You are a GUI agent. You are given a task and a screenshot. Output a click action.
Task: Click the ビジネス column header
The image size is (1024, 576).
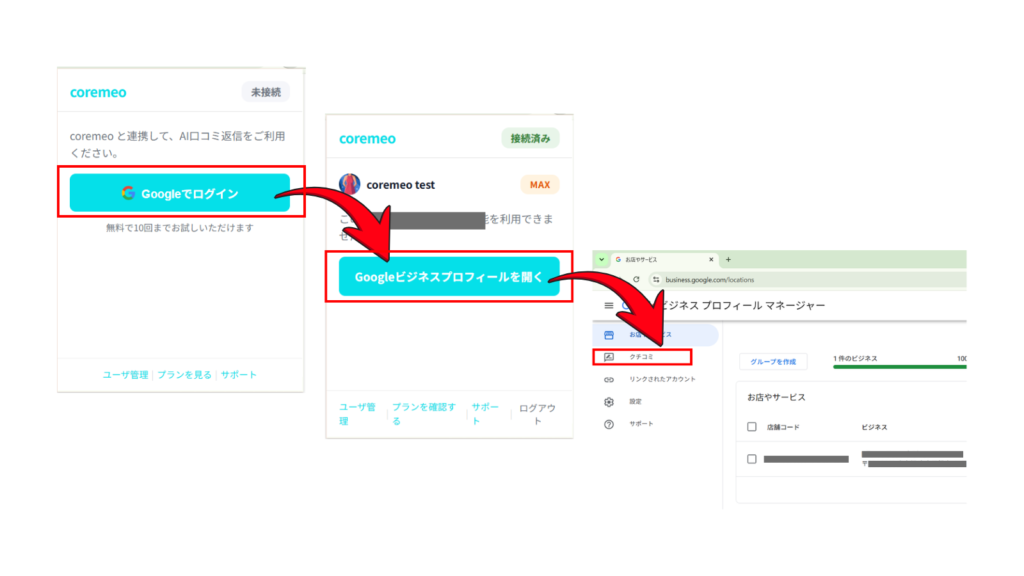tap(874, 427)
